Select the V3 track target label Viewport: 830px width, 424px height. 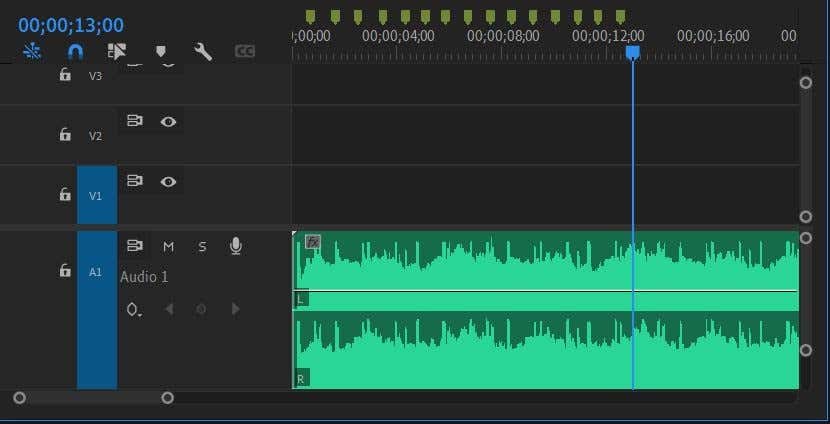[x=95, y=76]
